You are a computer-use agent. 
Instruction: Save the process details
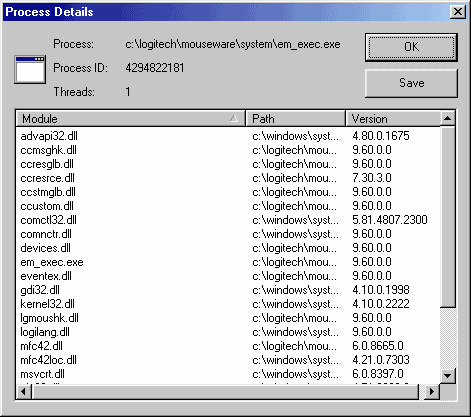coord(411,83)
